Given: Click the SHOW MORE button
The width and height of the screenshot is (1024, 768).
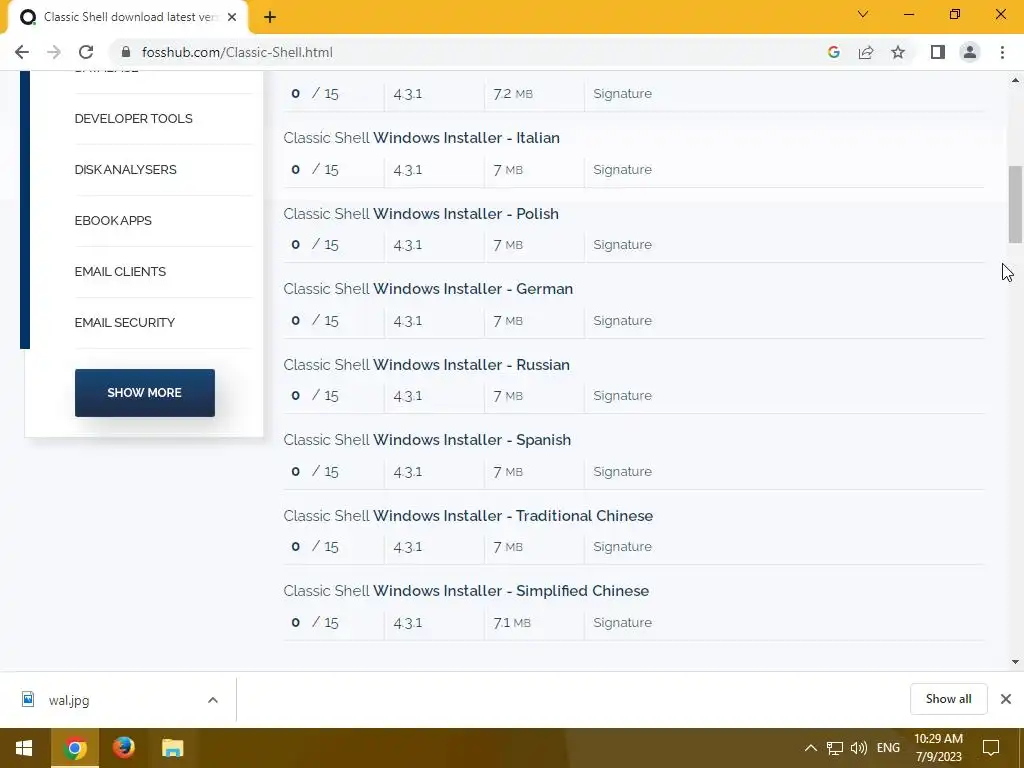Looking at the screenshot, I should (x=144, y=392).
